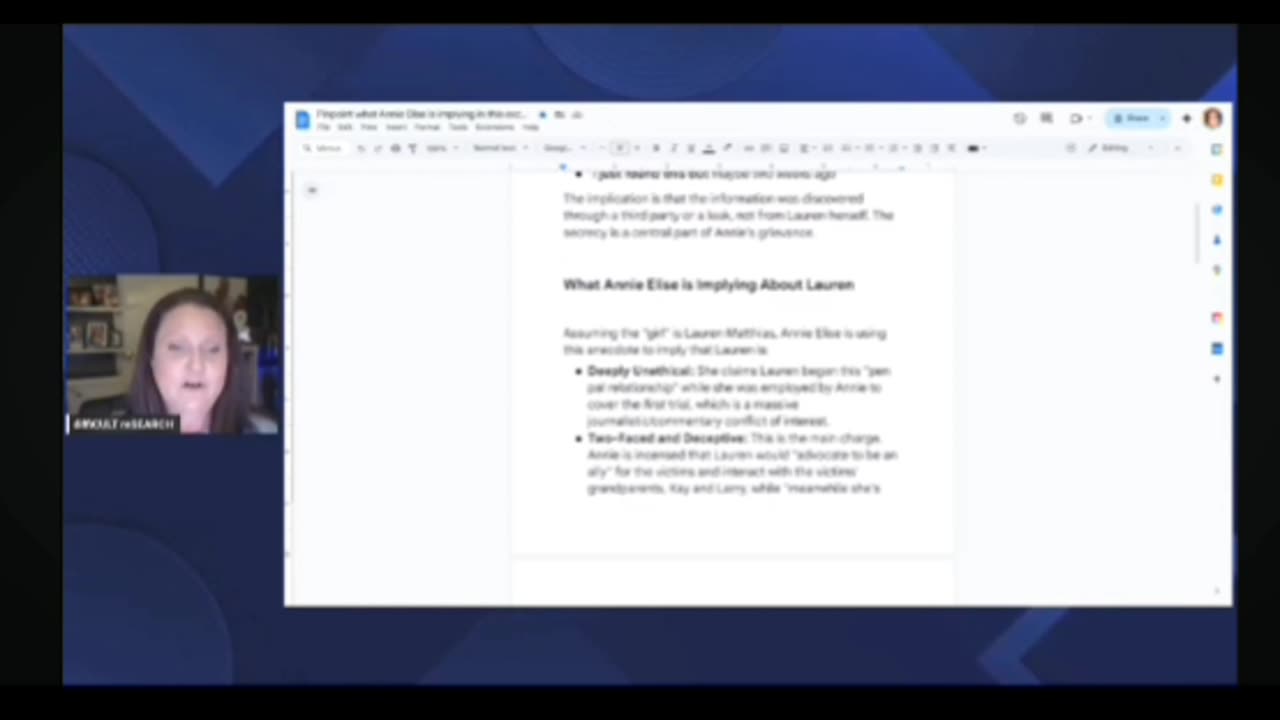Get add-ons plus icon in side panel
Viewport: 1280px width, 720px height.
coord(1216,379)
